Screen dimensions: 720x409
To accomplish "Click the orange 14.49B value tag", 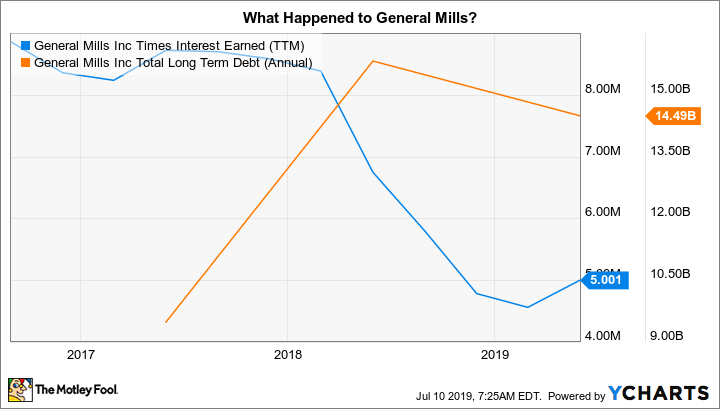I will click(x=675, y=117).
